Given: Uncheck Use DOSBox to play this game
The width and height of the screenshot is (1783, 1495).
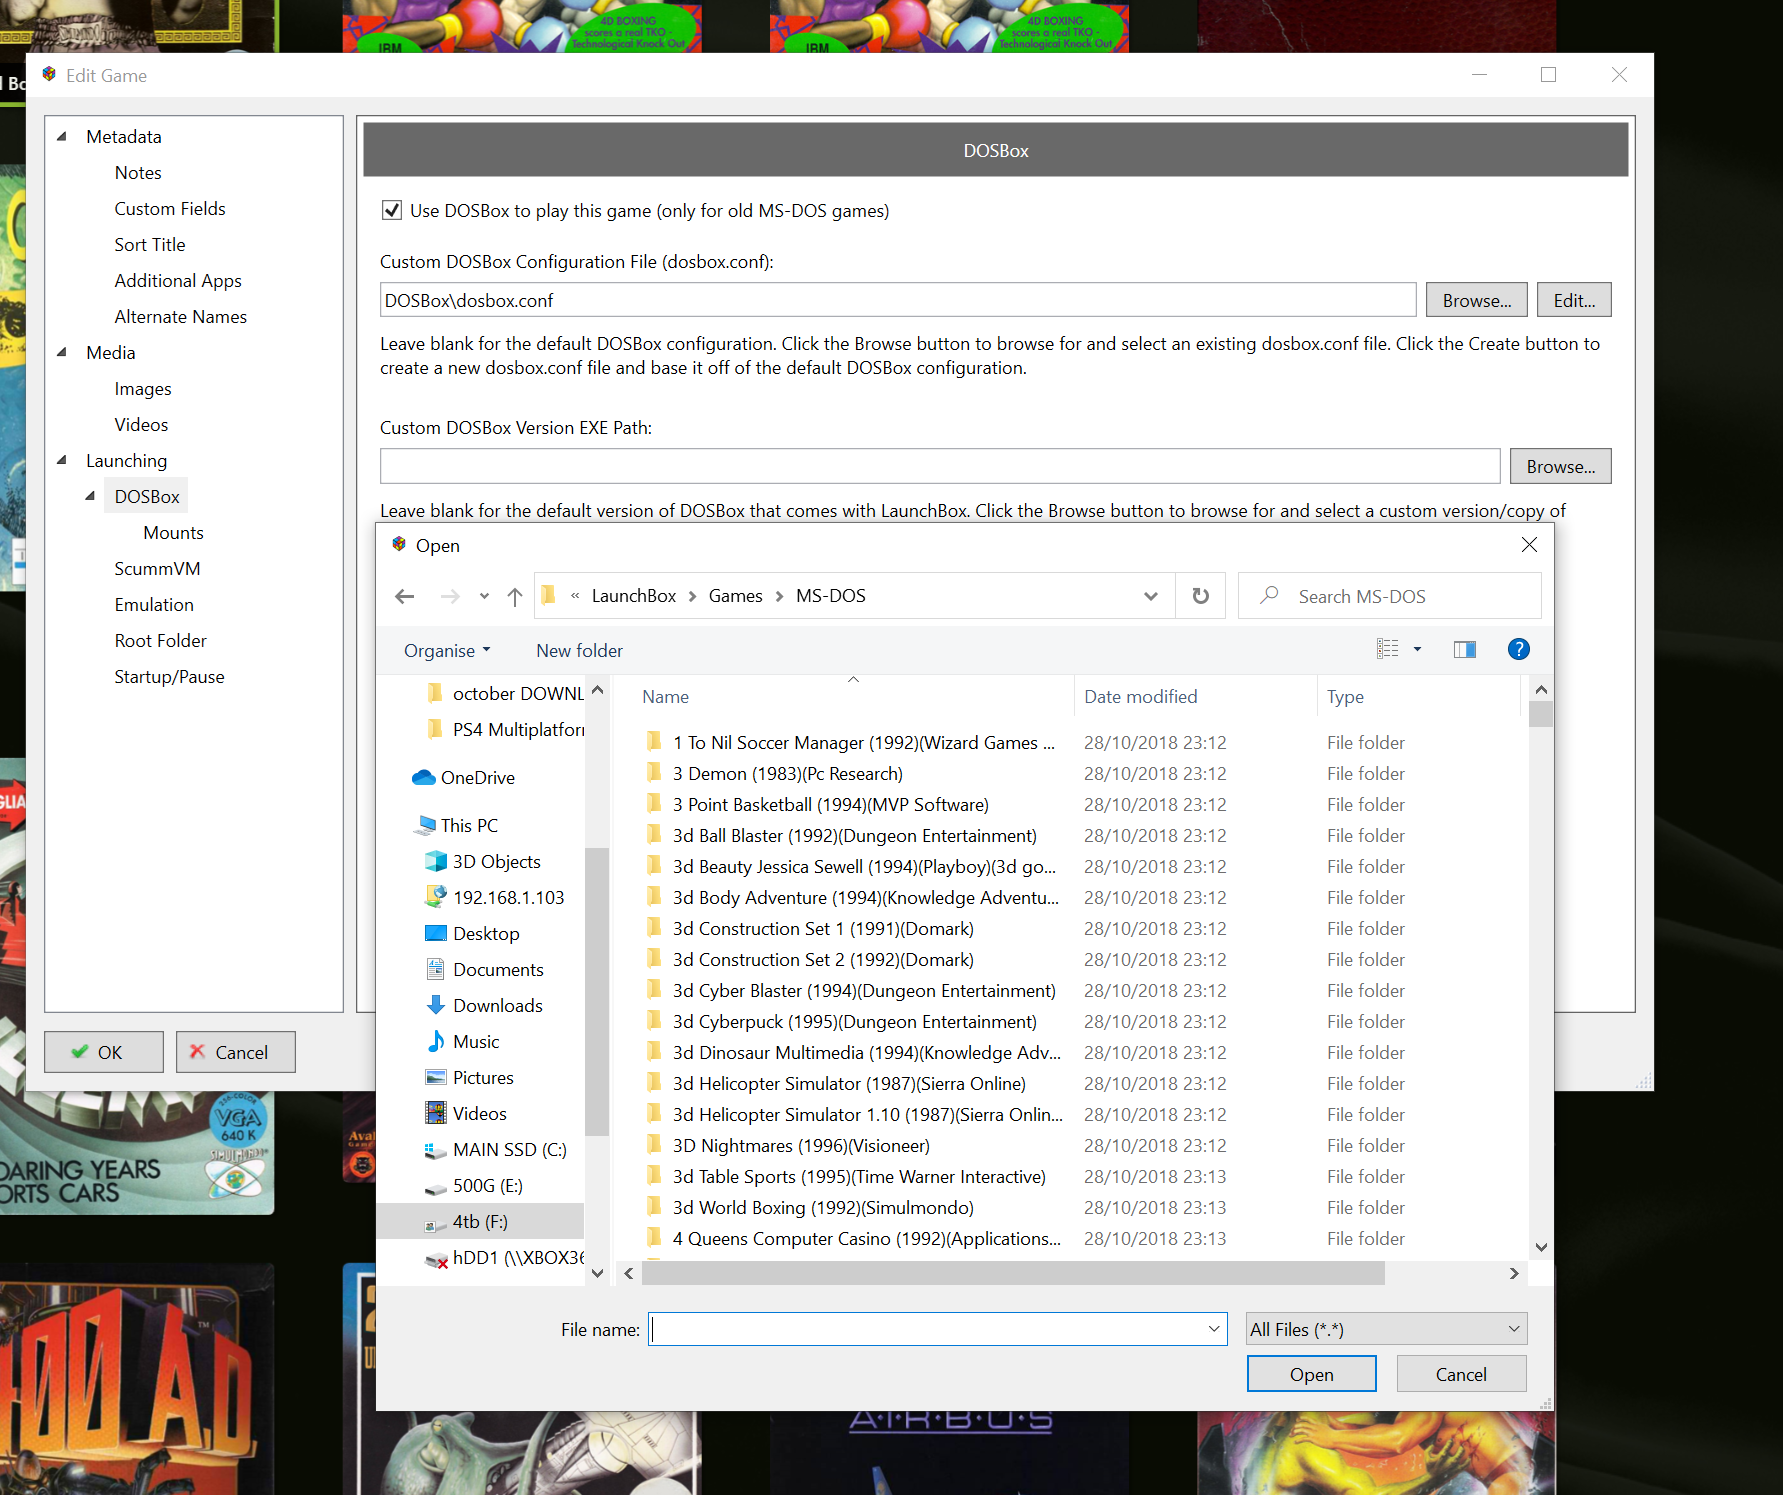Looking at the screenshot, I should click(x=392, y=210).
